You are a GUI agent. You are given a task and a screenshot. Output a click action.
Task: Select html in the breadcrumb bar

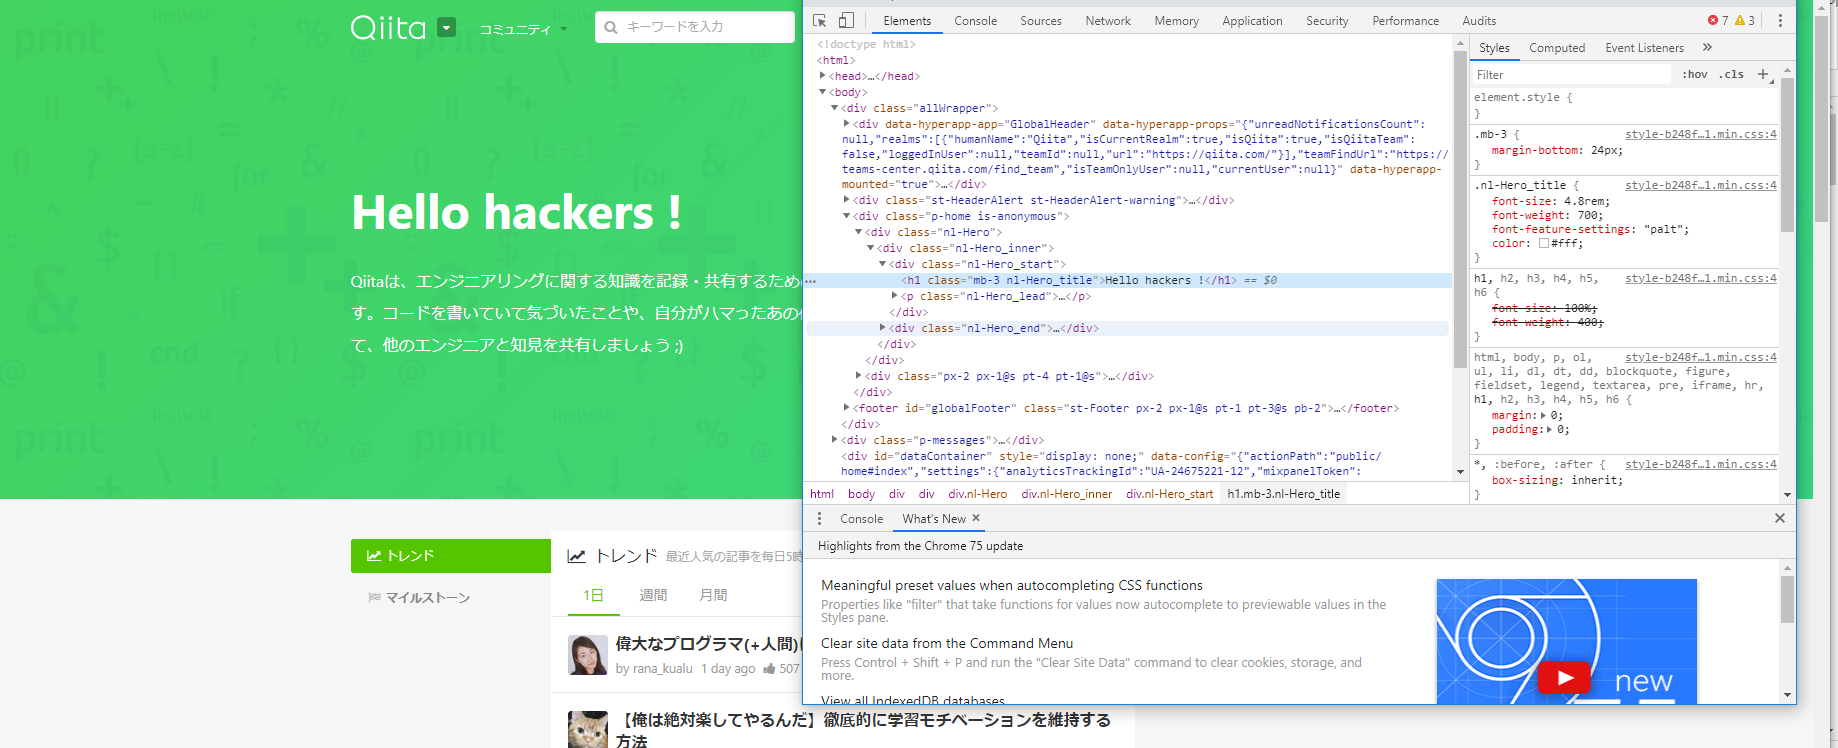point(822,494)
